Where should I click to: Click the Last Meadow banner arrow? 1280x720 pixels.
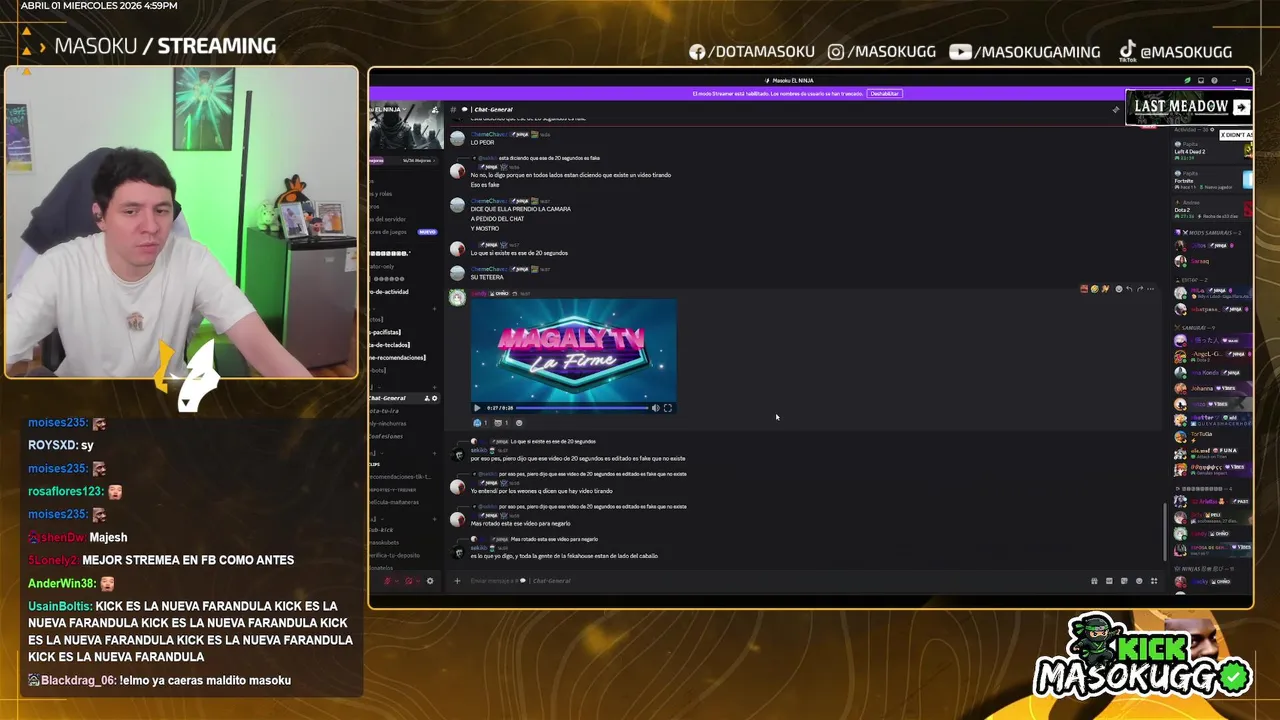pos(1241,107)
